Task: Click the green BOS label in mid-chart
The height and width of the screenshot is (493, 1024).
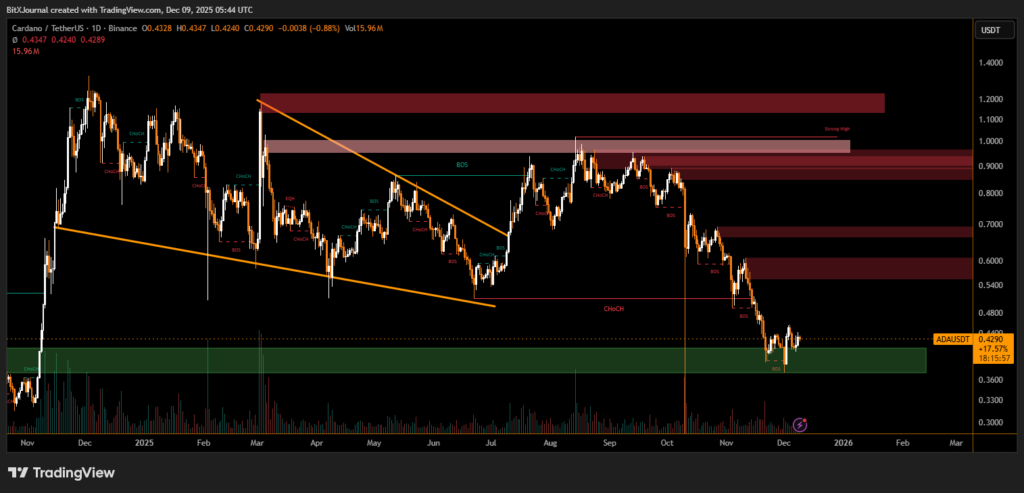Action: point(462,163)
